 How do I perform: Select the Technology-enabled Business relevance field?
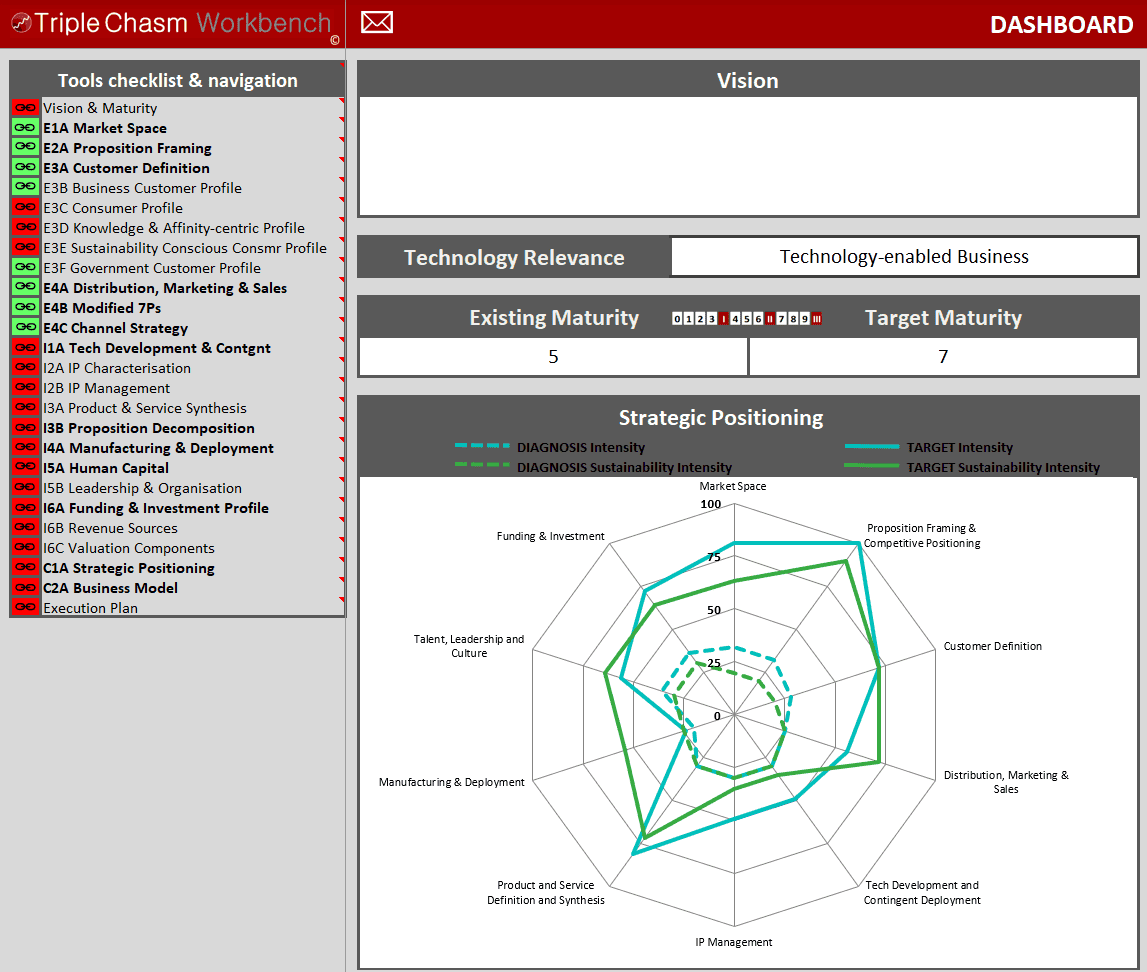[904, 257]
